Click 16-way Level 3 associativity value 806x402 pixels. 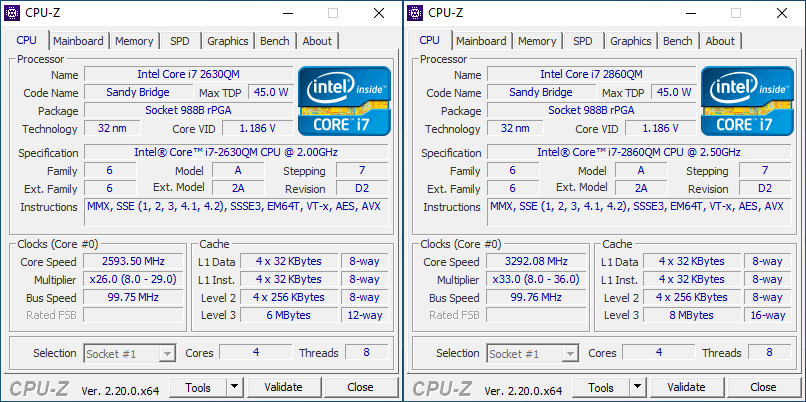[x=767, y=315]
